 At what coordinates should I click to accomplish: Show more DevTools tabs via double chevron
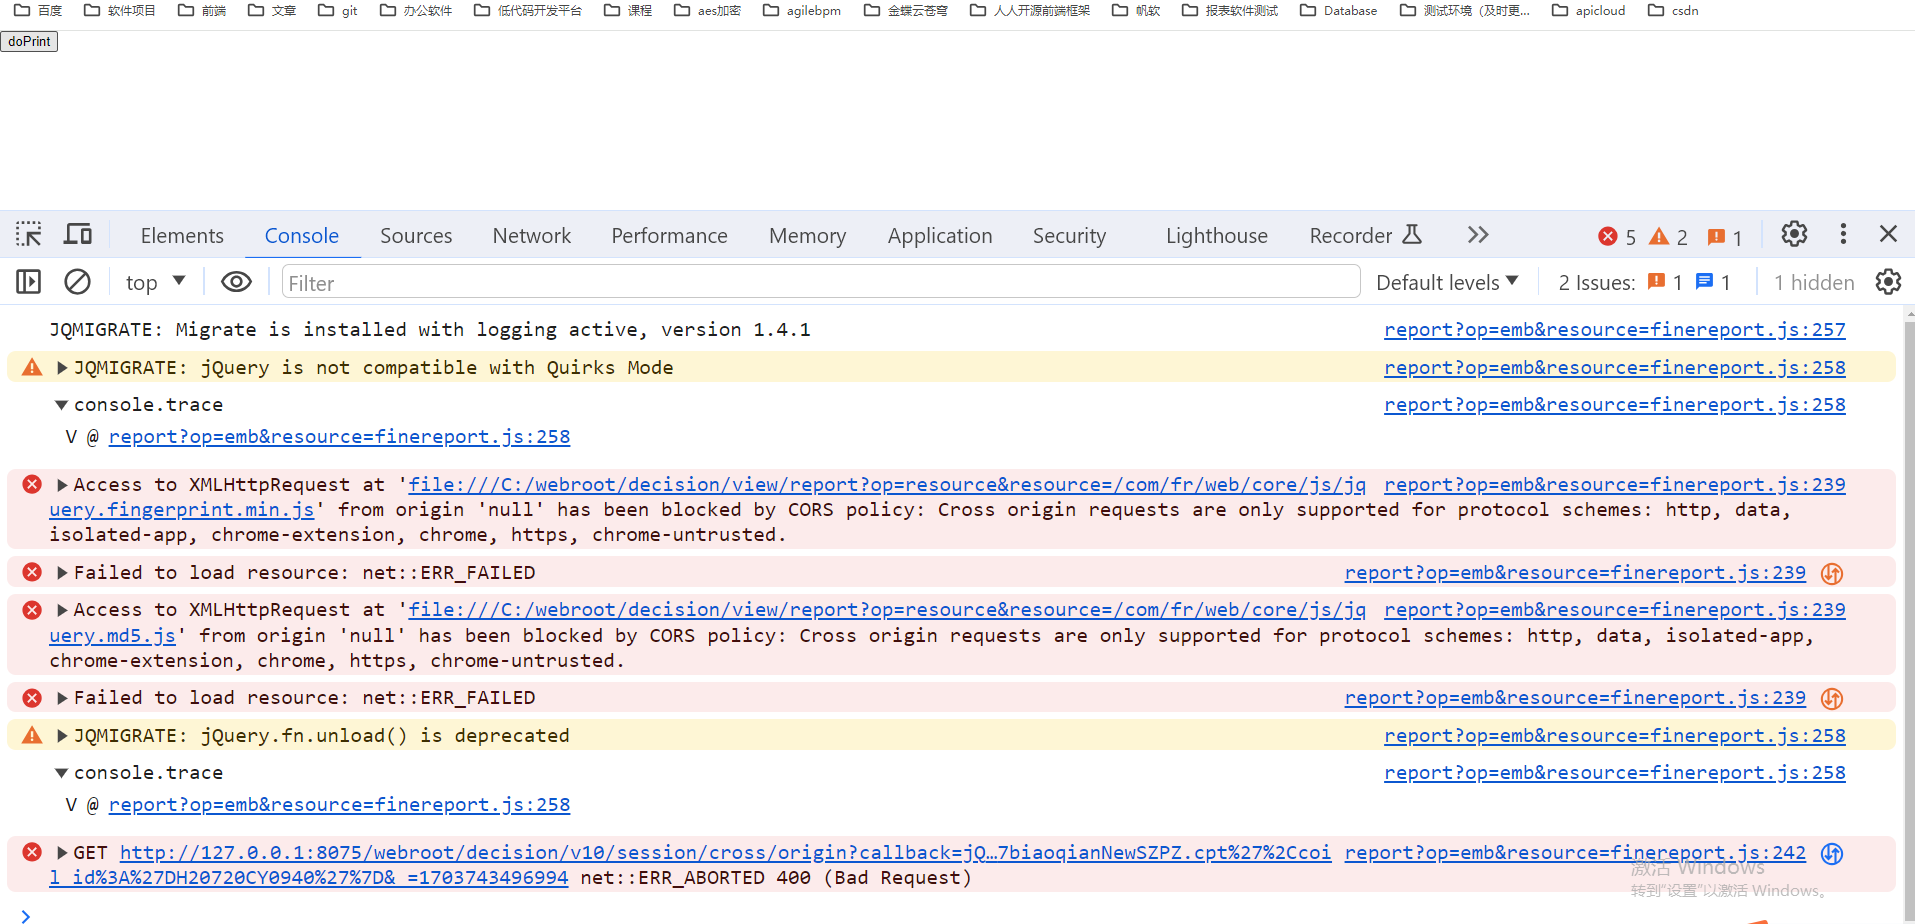(x=1478, y=235)
